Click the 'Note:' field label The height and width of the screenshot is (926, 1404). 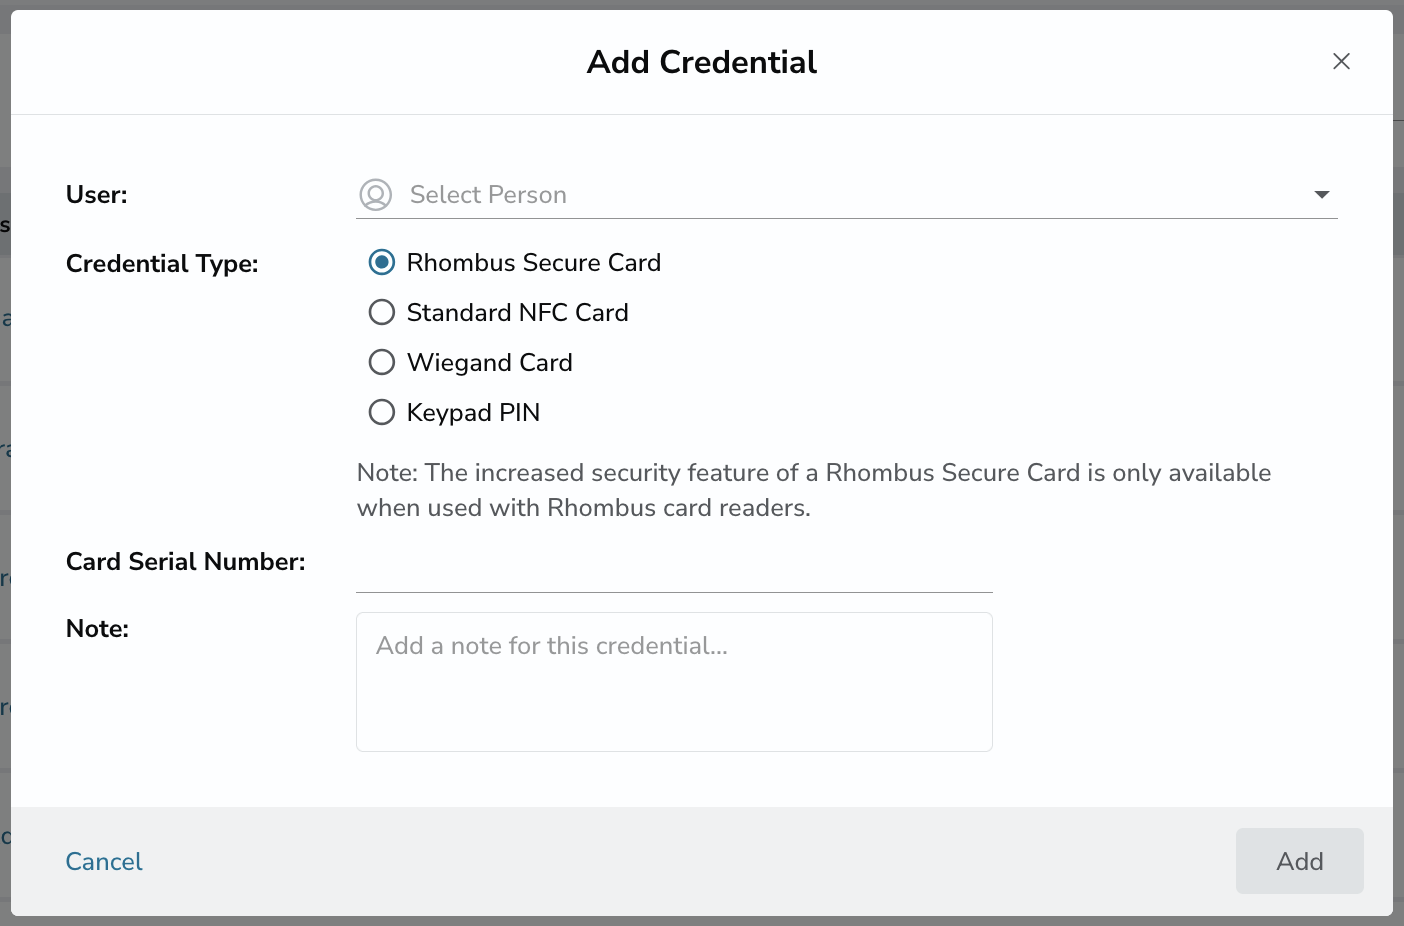click(97, 629)
